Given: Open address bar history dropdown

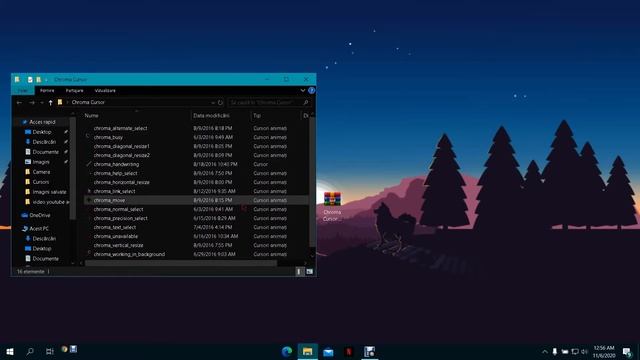Looking at the screenshot, I should tap(213, 102).
